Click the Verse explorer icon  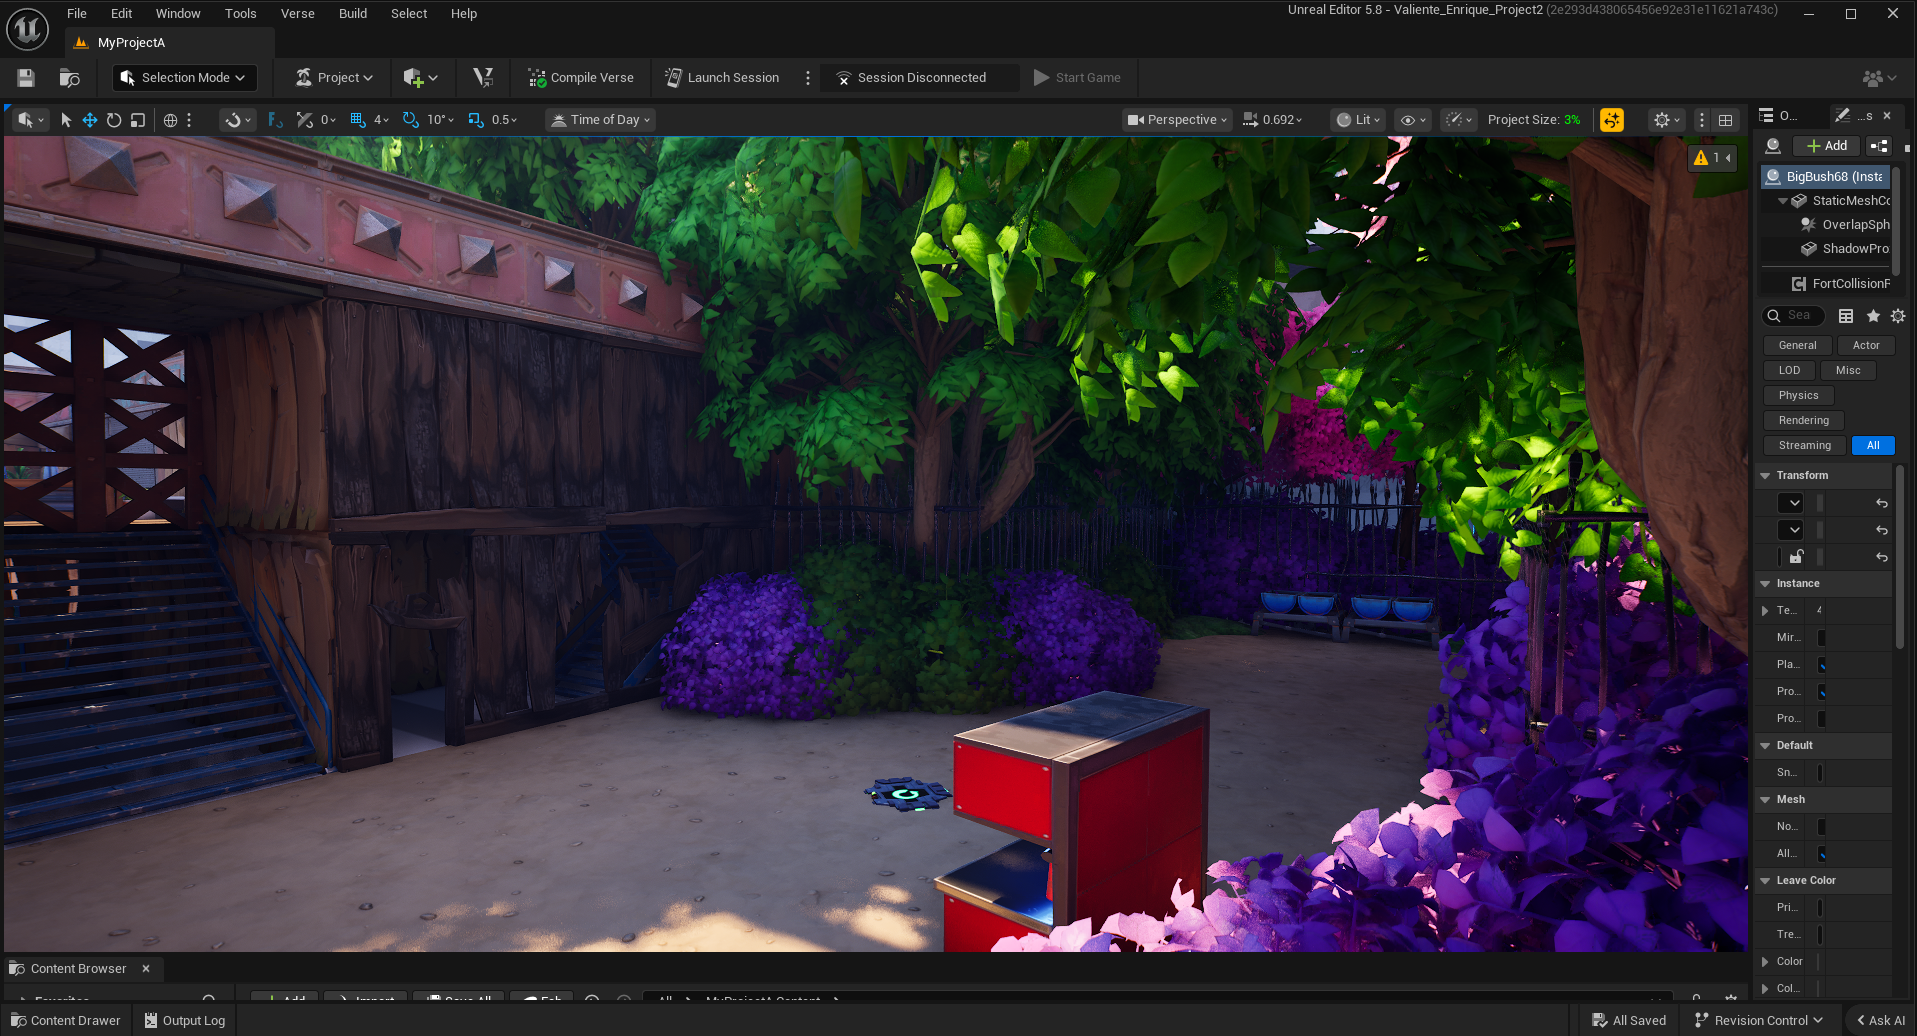coord(483,78)
